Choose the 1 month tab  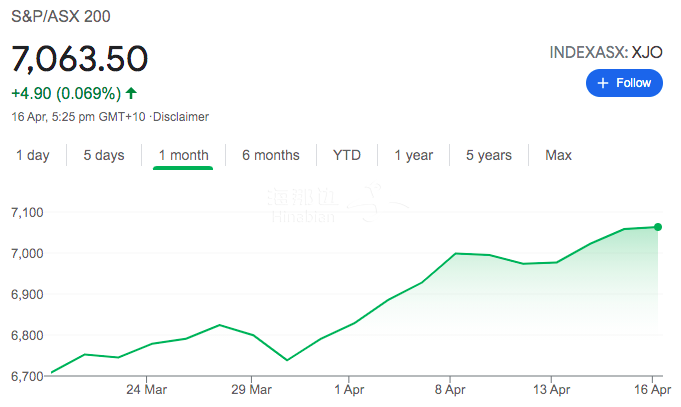coord(183,155)
